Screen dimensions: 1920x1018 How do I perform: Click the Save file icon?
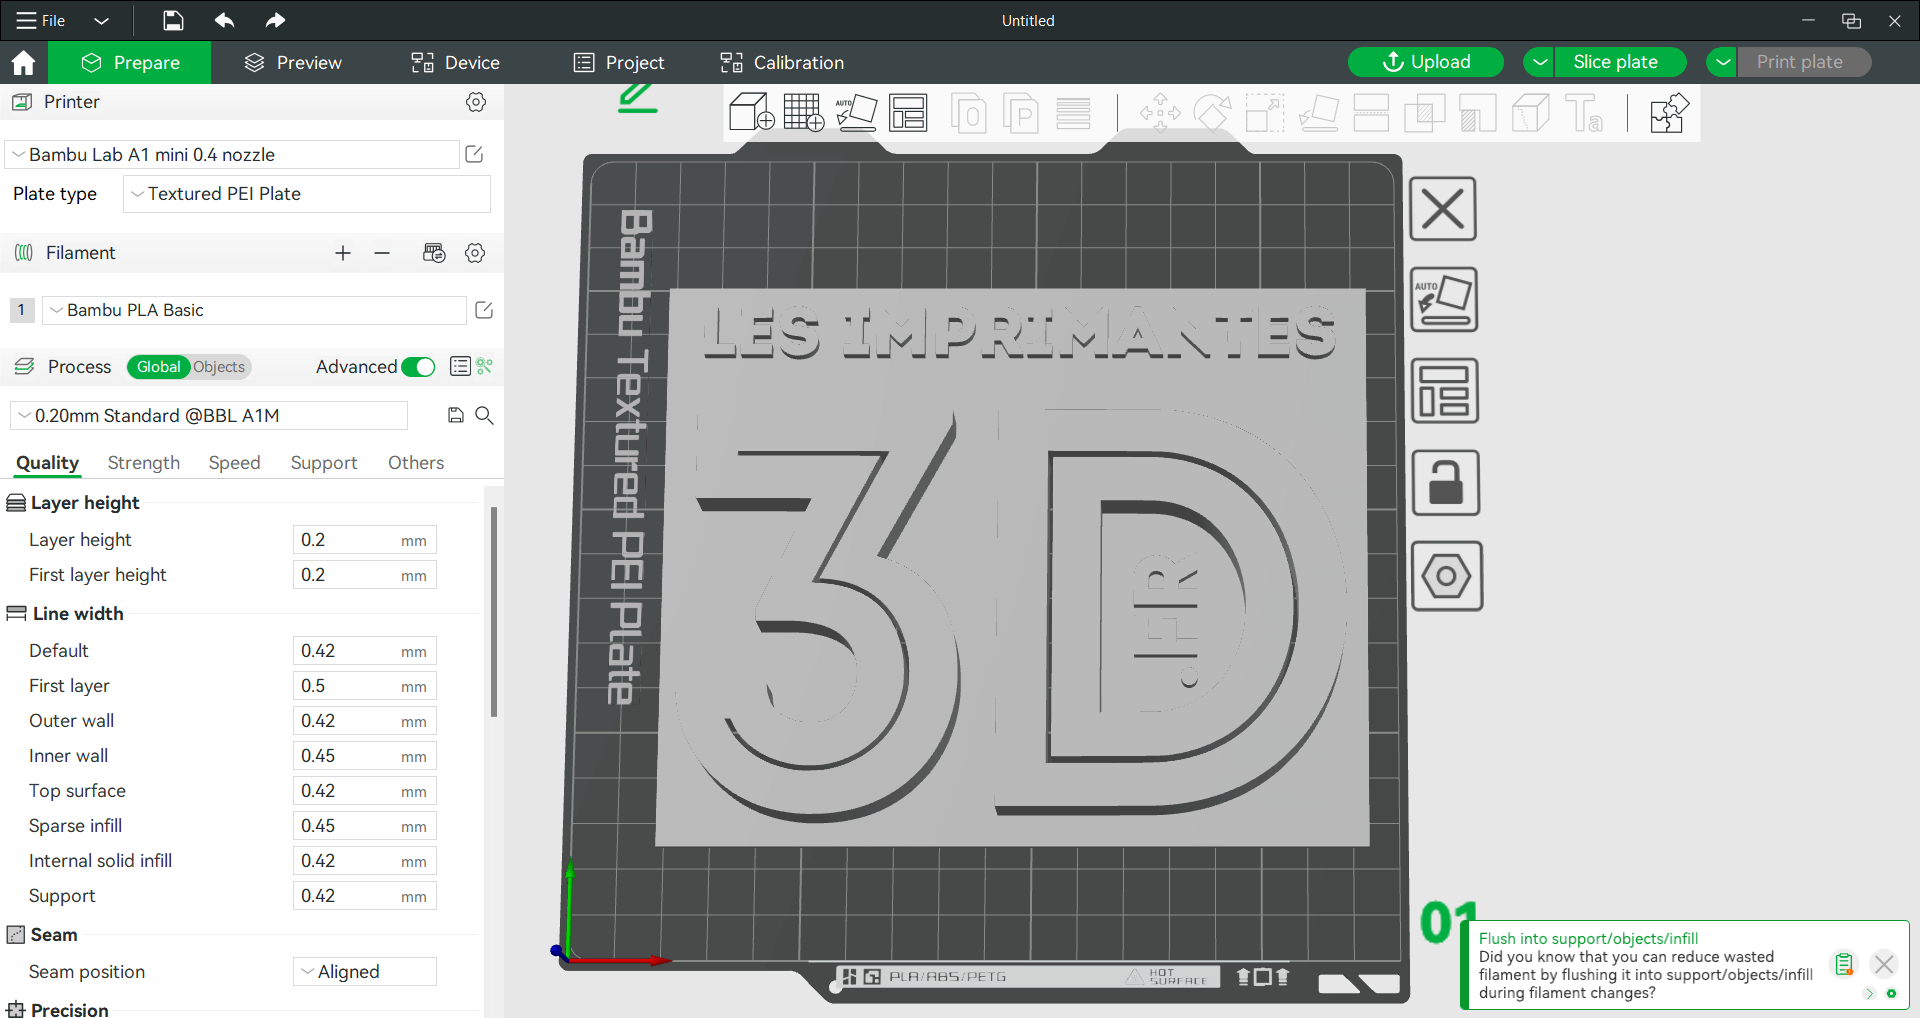[x=173, y=20]
